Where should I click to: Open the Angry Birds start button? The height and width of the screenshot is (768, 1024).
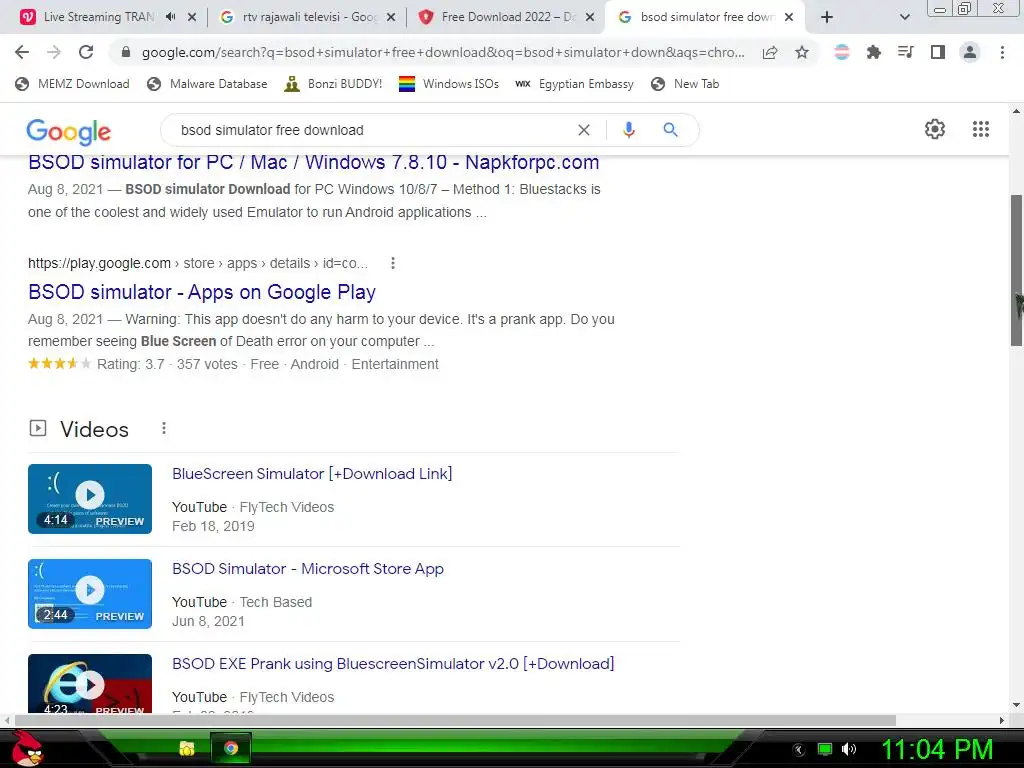27,748
